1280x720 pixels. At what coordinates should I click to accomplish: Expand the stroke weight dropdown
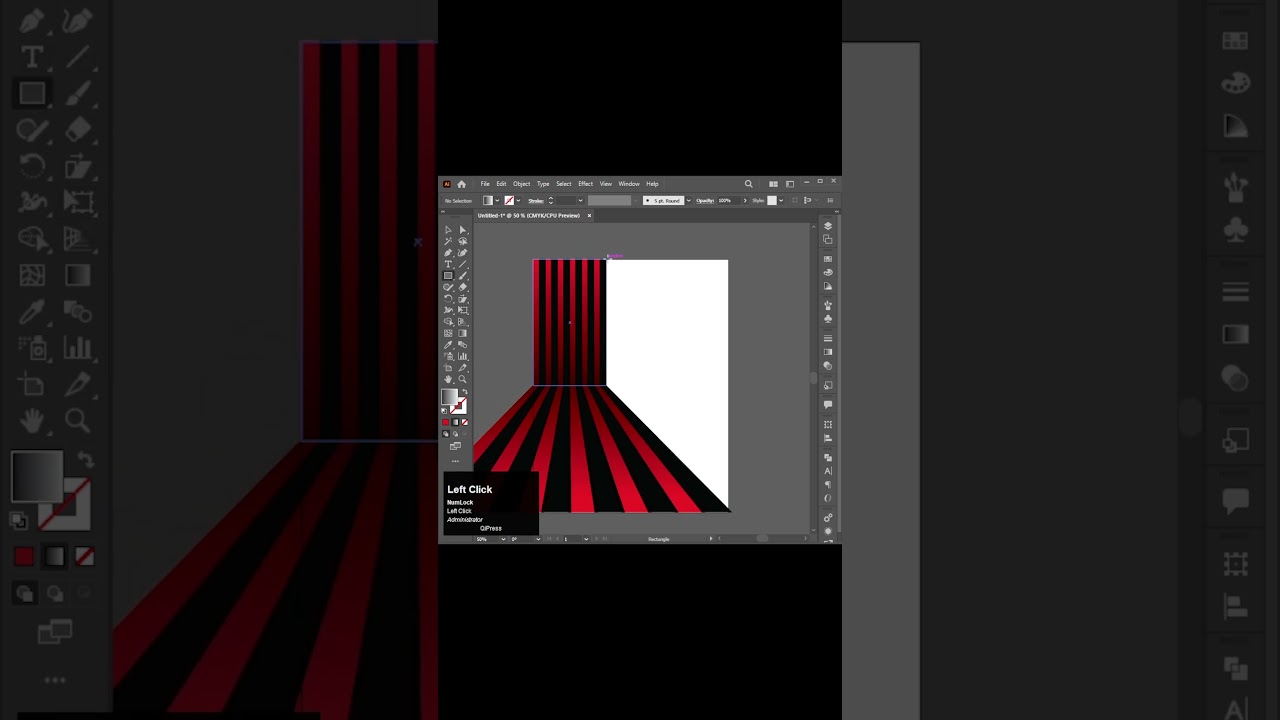coord(581,200)
